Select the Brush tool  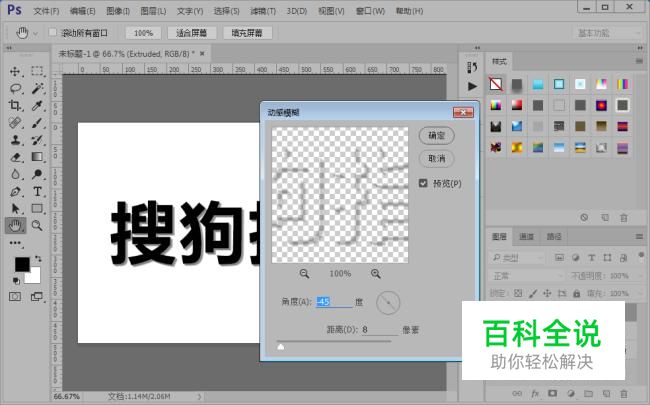(37, 123)
